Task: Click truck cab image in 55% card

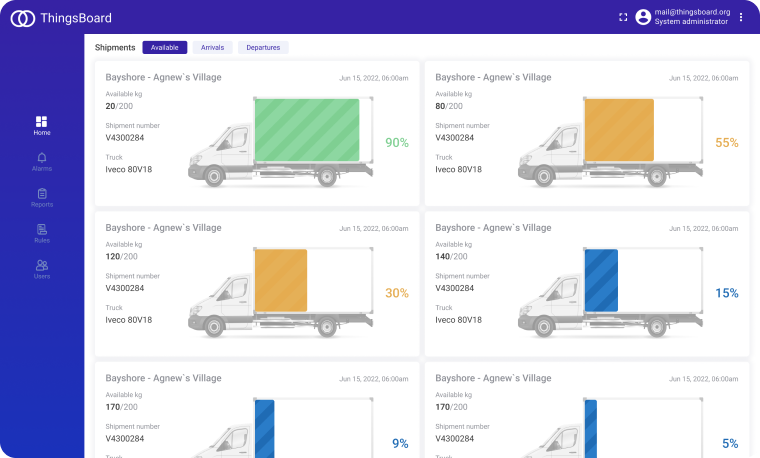Action: tap(552, 155)
